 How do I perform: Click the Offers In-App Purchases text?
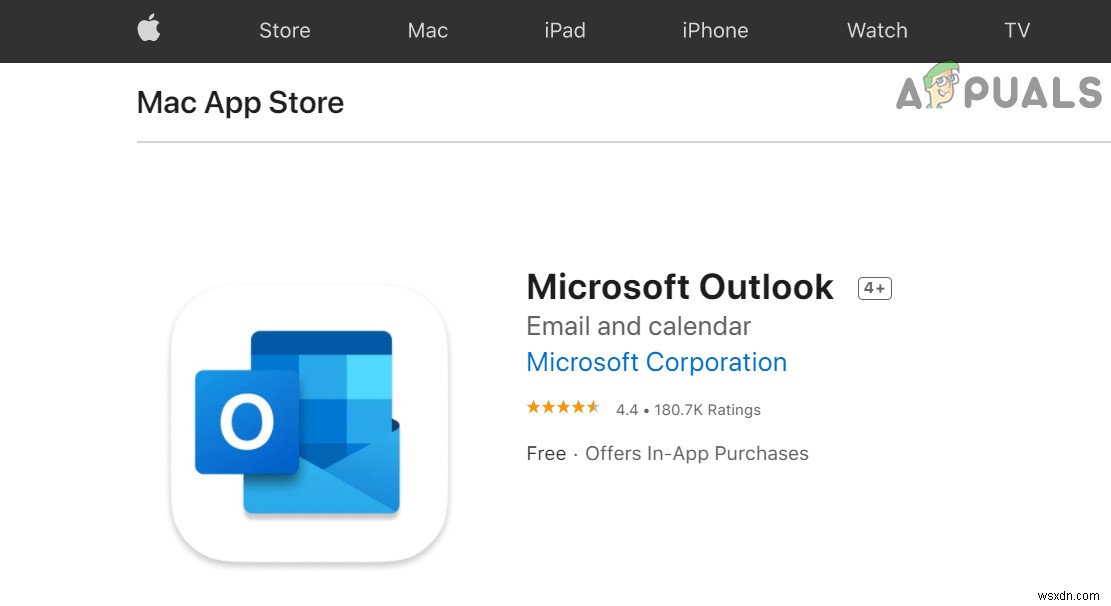point(697,453)
